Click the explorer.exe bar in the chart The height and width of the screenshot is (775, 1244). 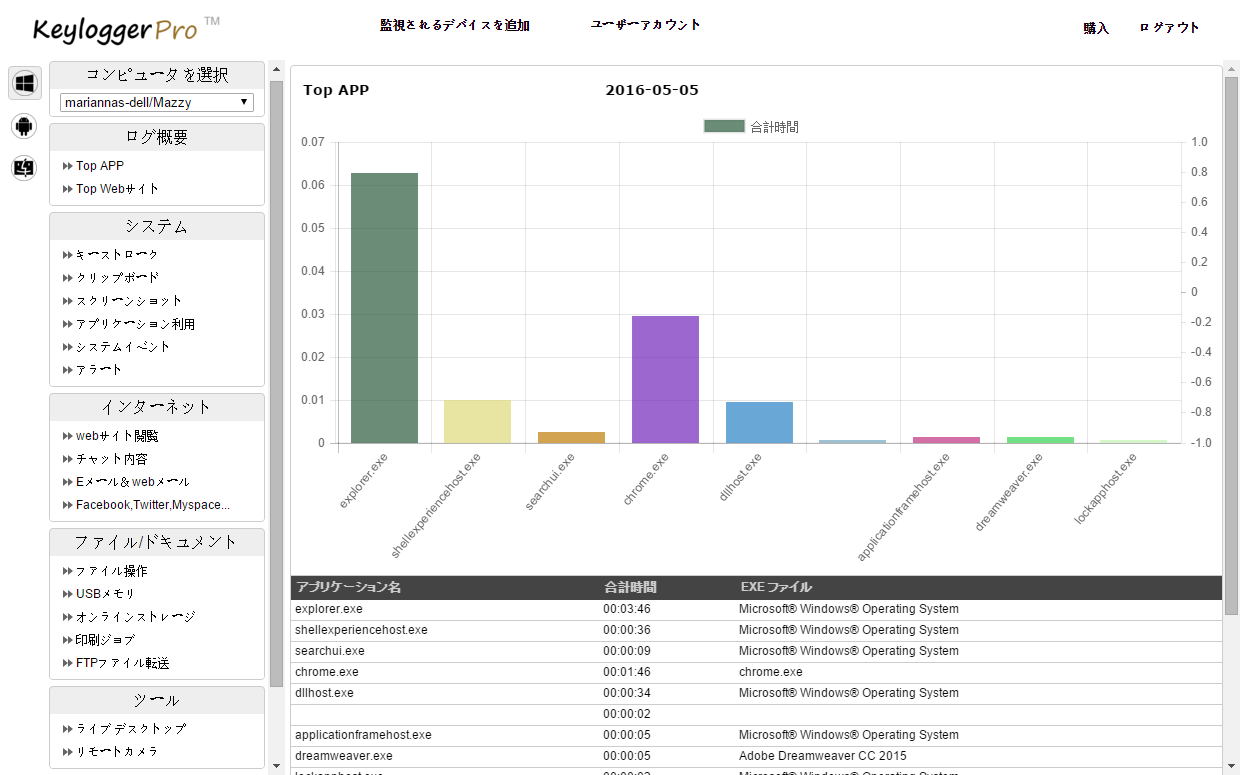point(384,308)
